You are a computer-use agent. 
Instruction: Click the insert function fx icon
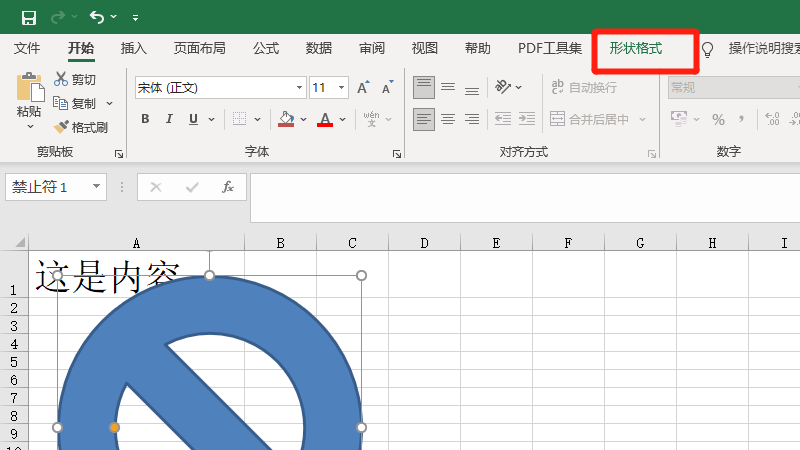point(228,187)
